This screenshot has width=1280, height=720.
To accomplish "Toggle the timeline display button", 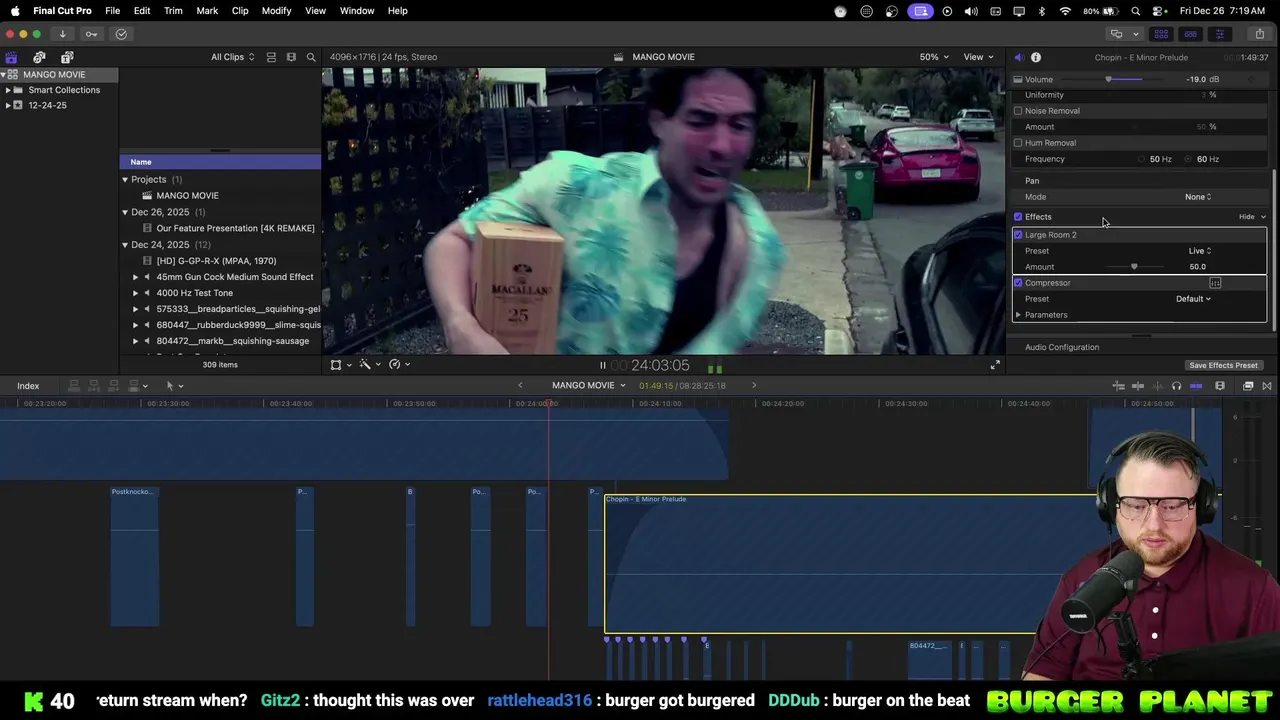I will pos(1190,34).
